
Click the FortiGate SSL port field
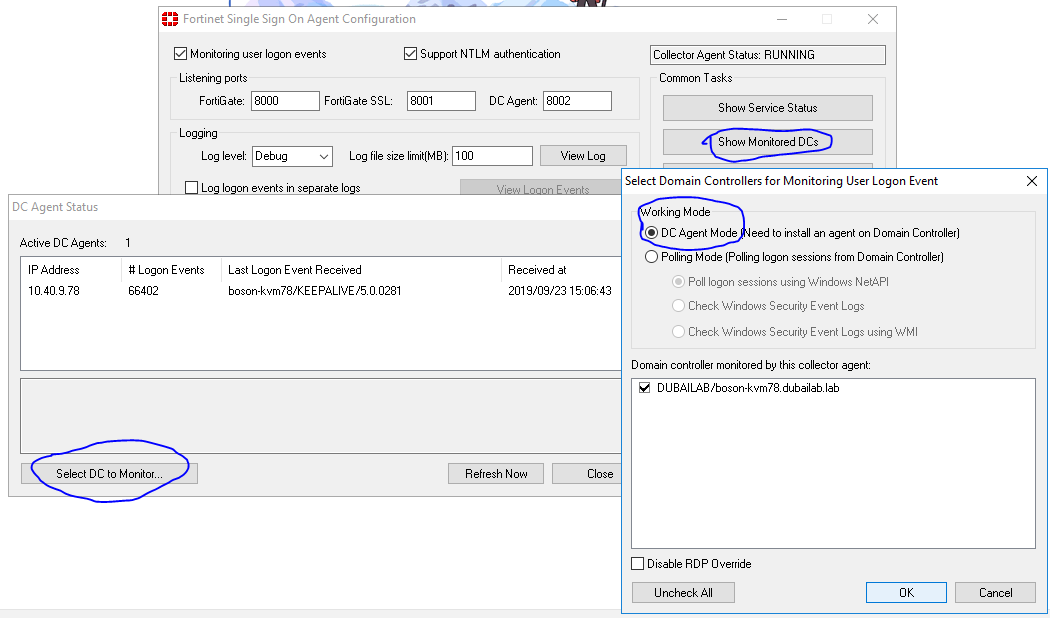click(441, 101)
